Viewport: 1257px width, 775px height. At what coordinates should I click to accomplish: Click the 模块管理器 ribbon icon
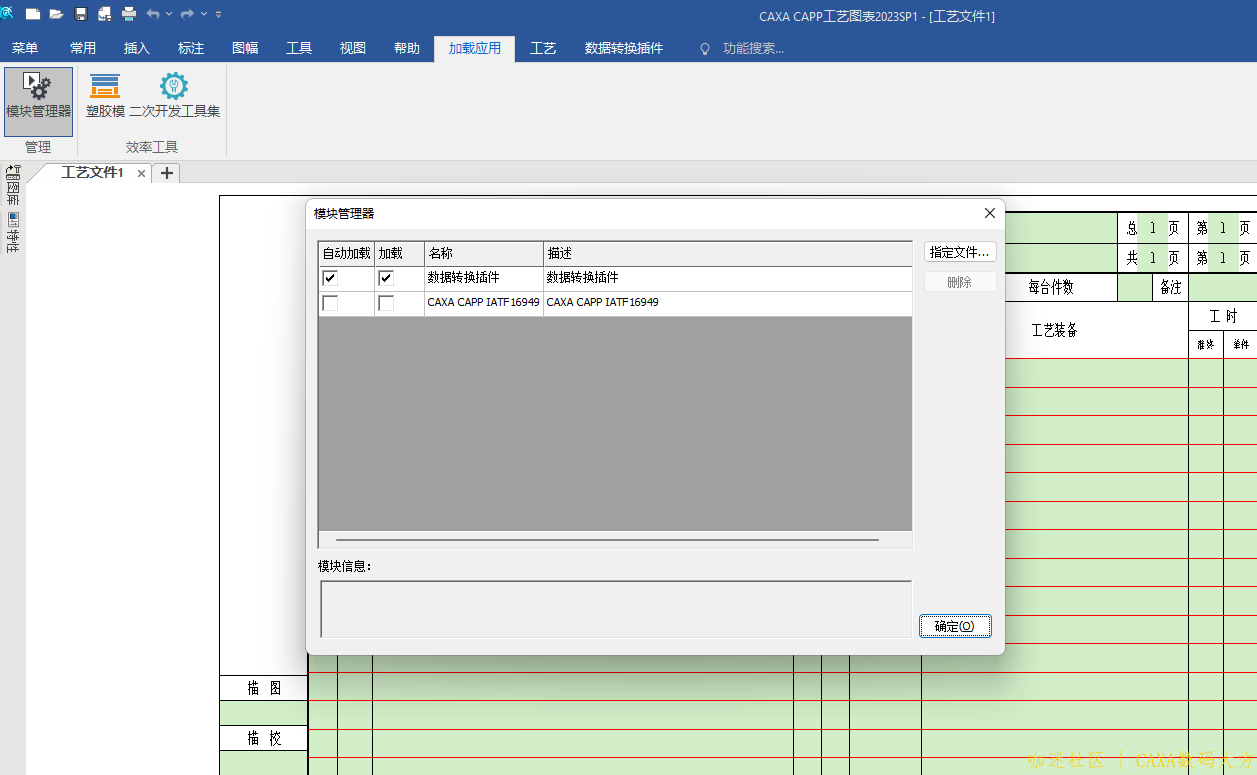coord(38,97)
